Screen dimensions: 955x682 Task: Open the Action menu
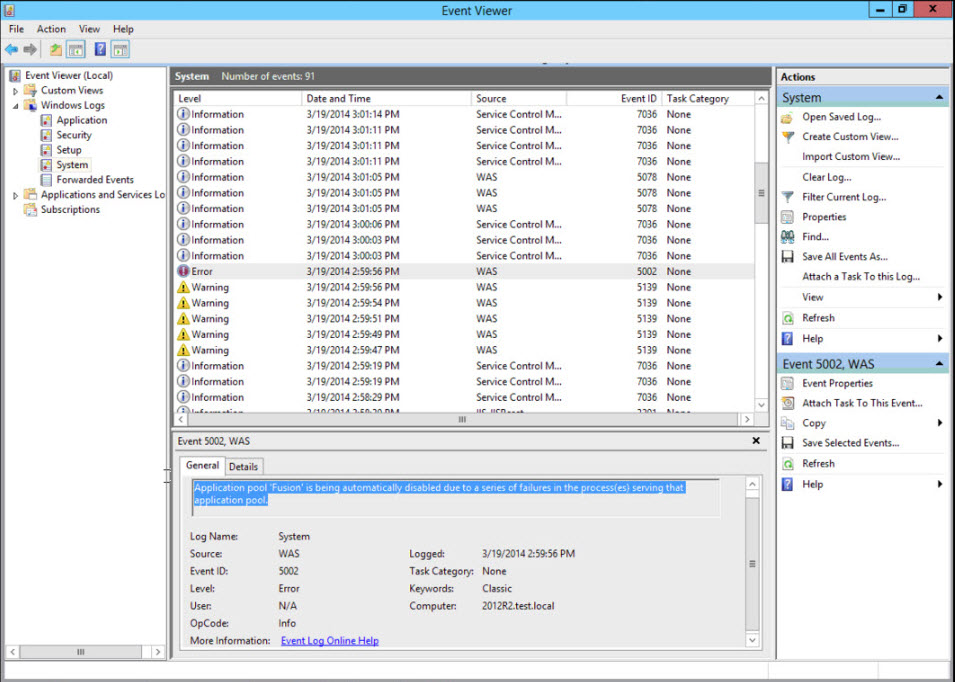(x=51, y=29)
